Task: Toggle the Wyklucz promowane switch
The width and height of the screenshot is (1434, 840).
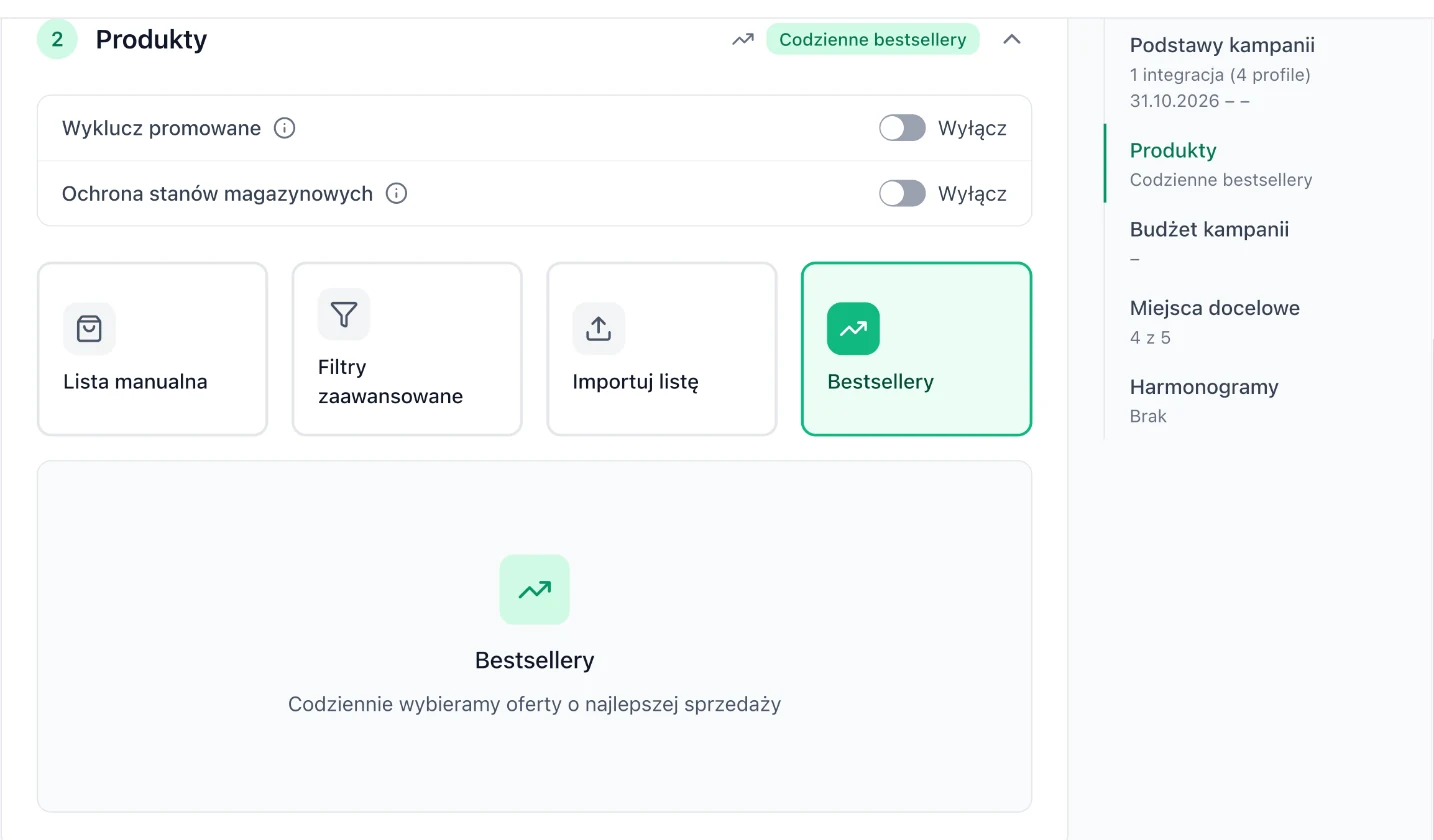Action: (902, 128)
